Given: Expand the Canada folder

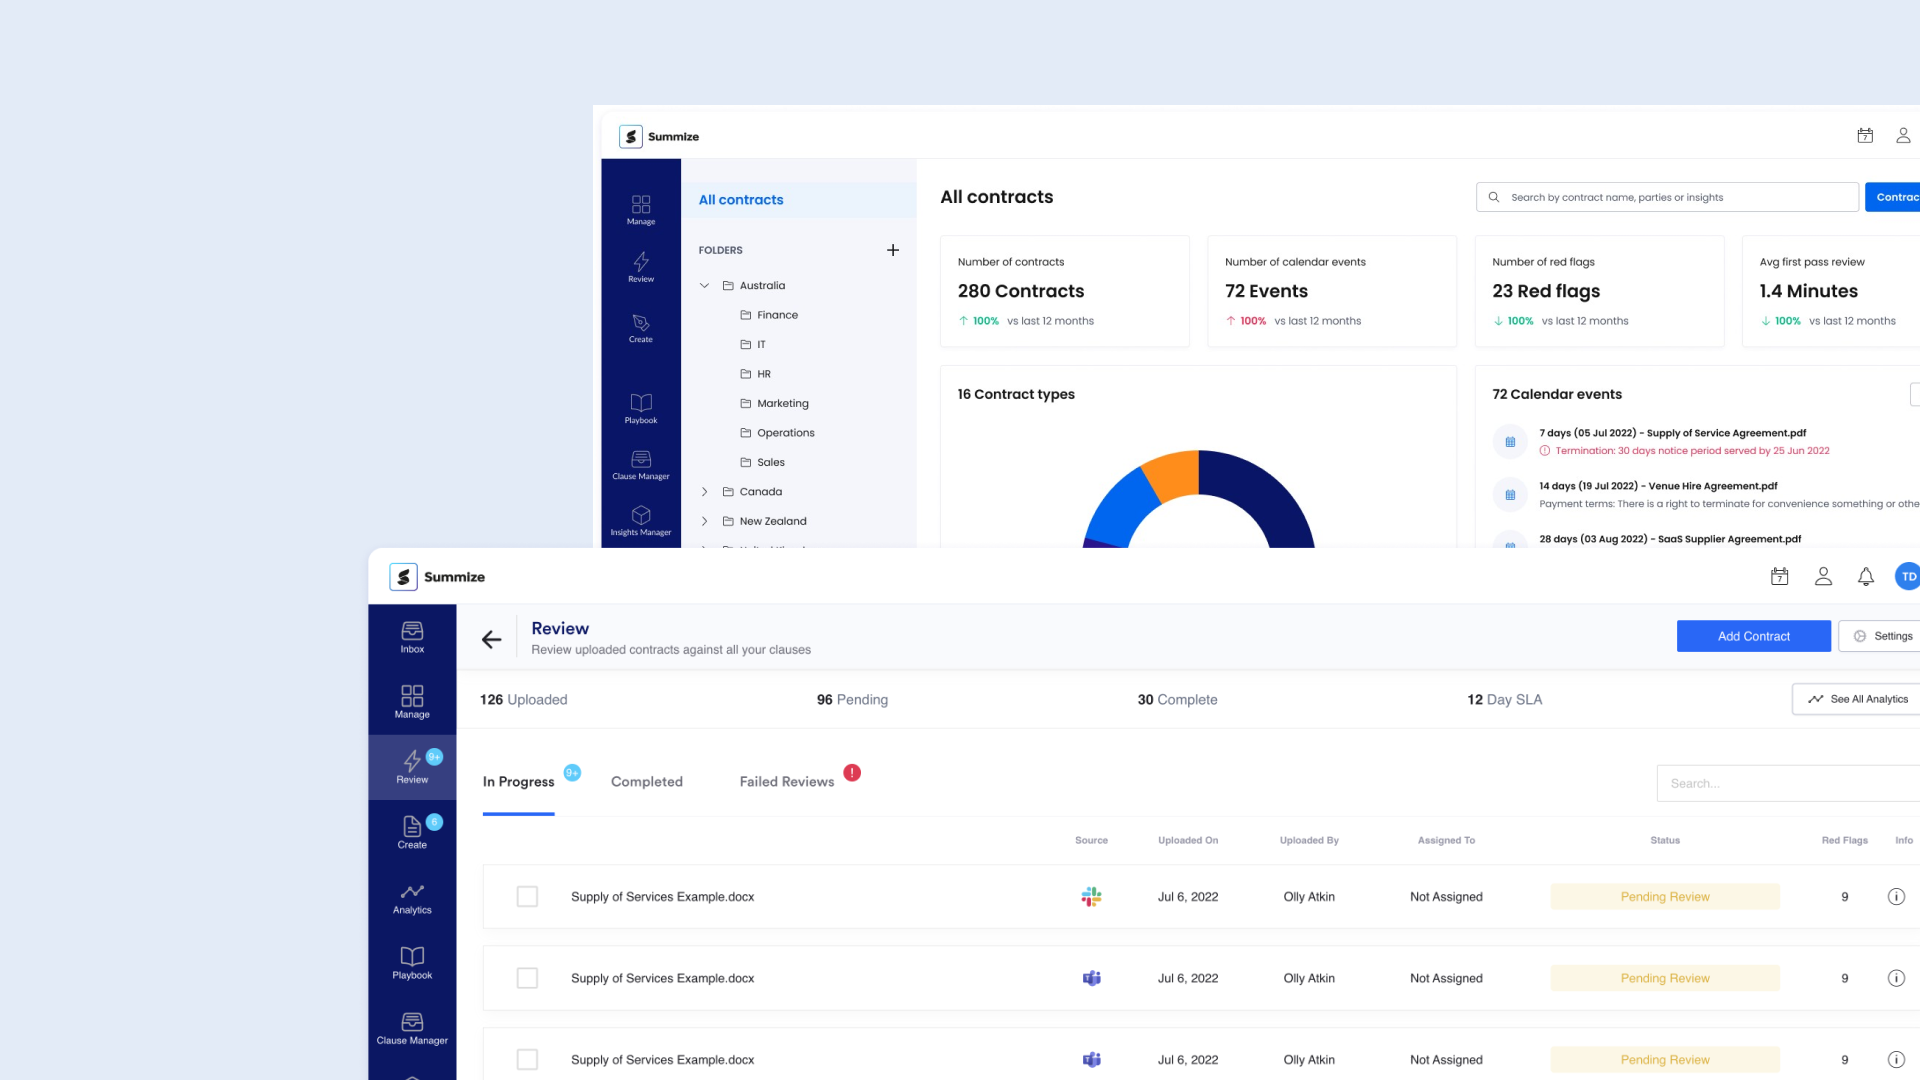Looking at the screenshot, I should coord(704,492).
